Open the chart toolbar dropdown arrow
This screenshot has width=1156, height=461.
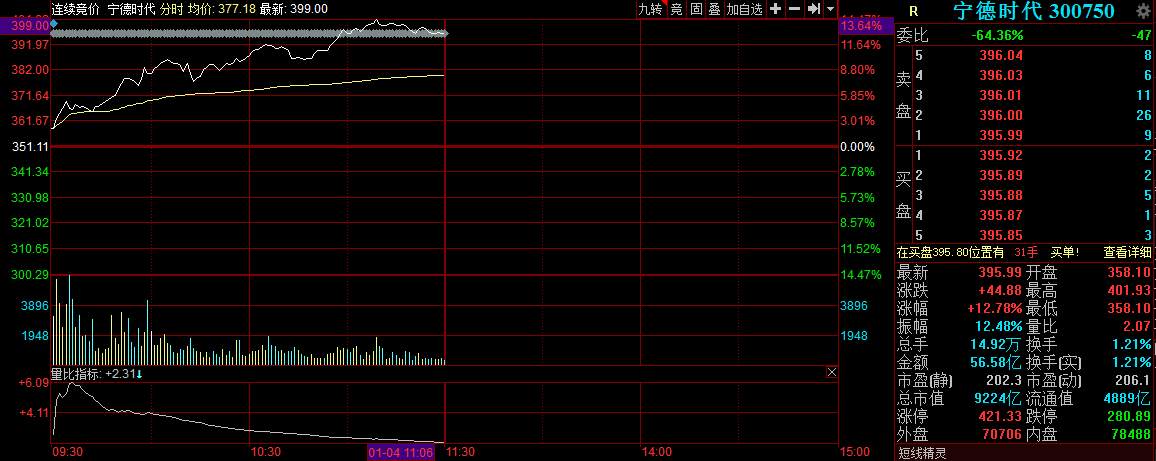831,9
